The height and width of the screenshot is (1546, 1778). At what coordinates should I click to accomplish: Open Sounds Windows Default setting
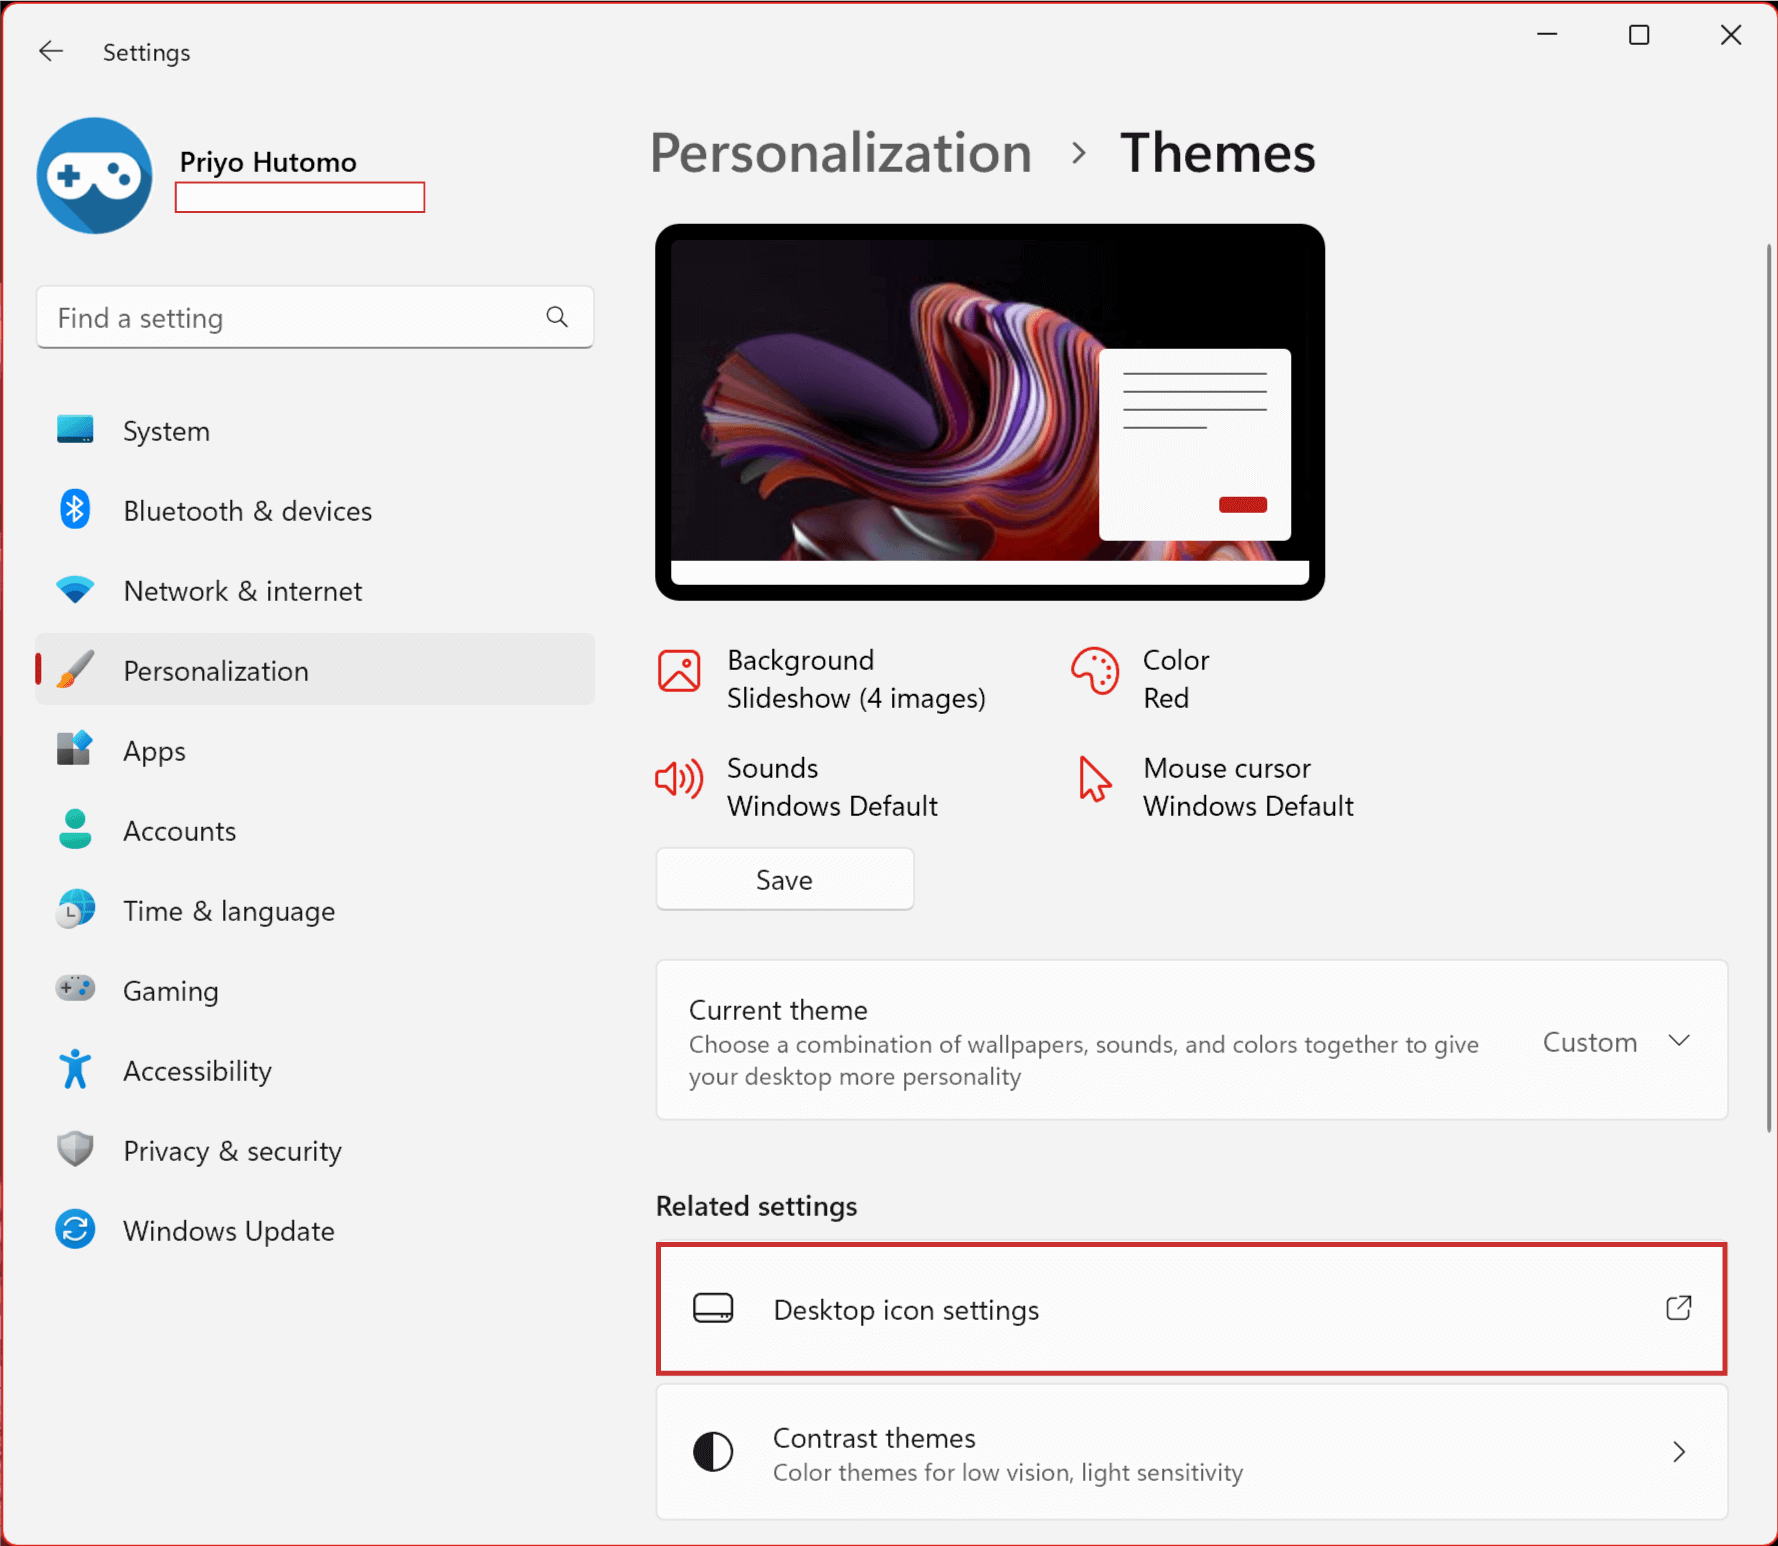tap(797, 787)
